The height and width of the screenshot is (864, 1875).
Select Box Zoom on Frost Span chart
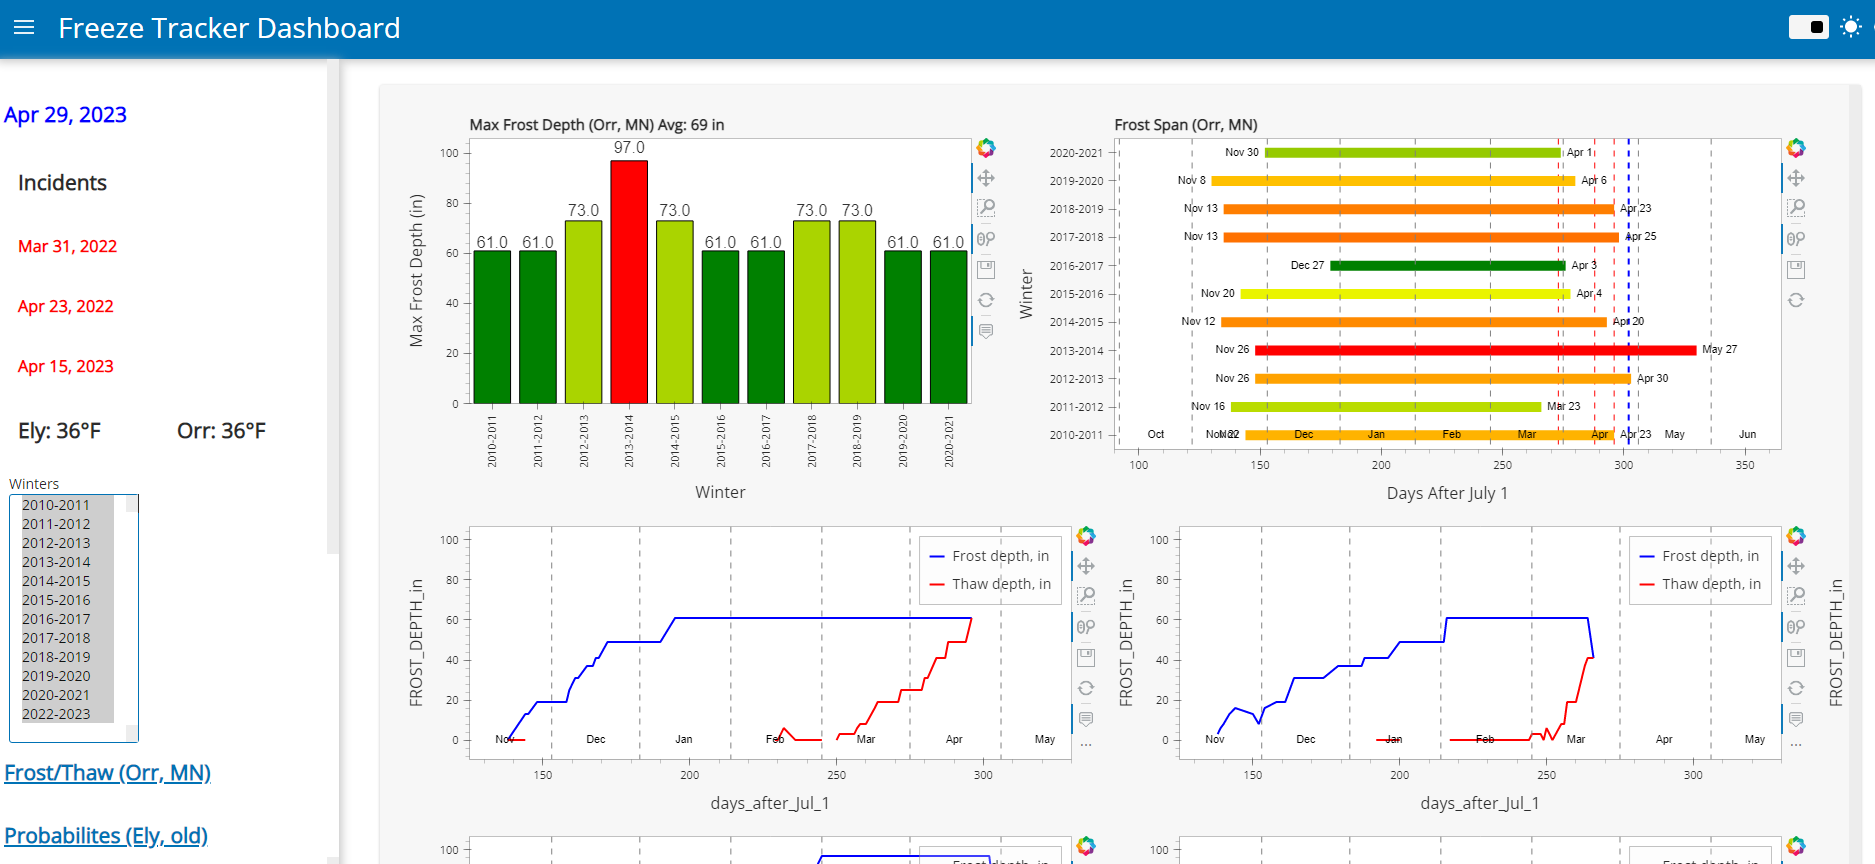coord(1796,208)
